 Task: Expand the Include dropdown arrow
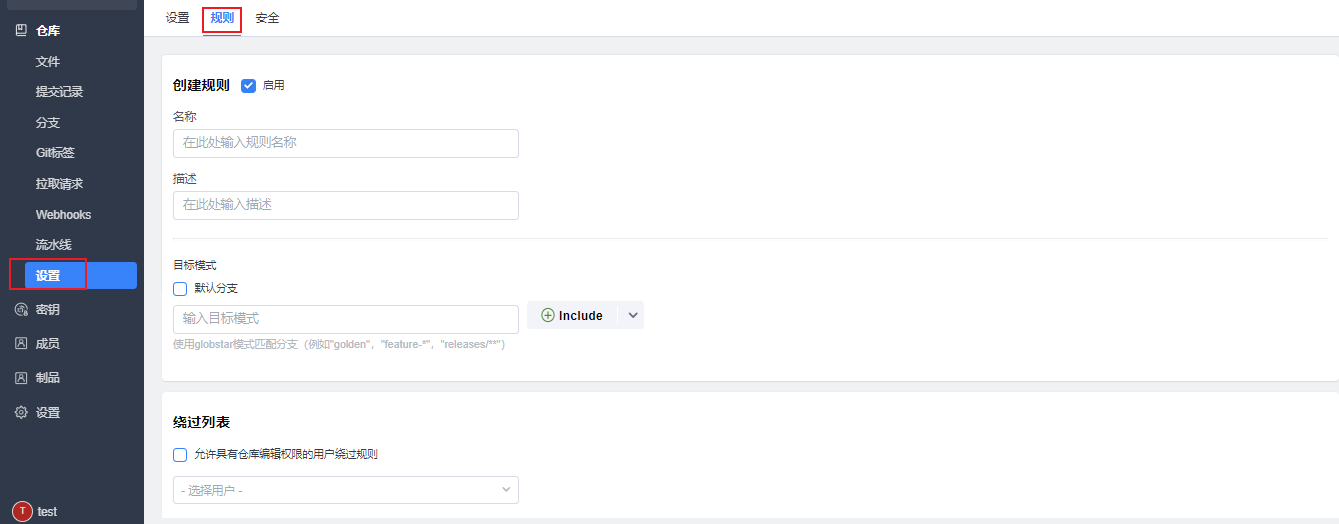632,316
